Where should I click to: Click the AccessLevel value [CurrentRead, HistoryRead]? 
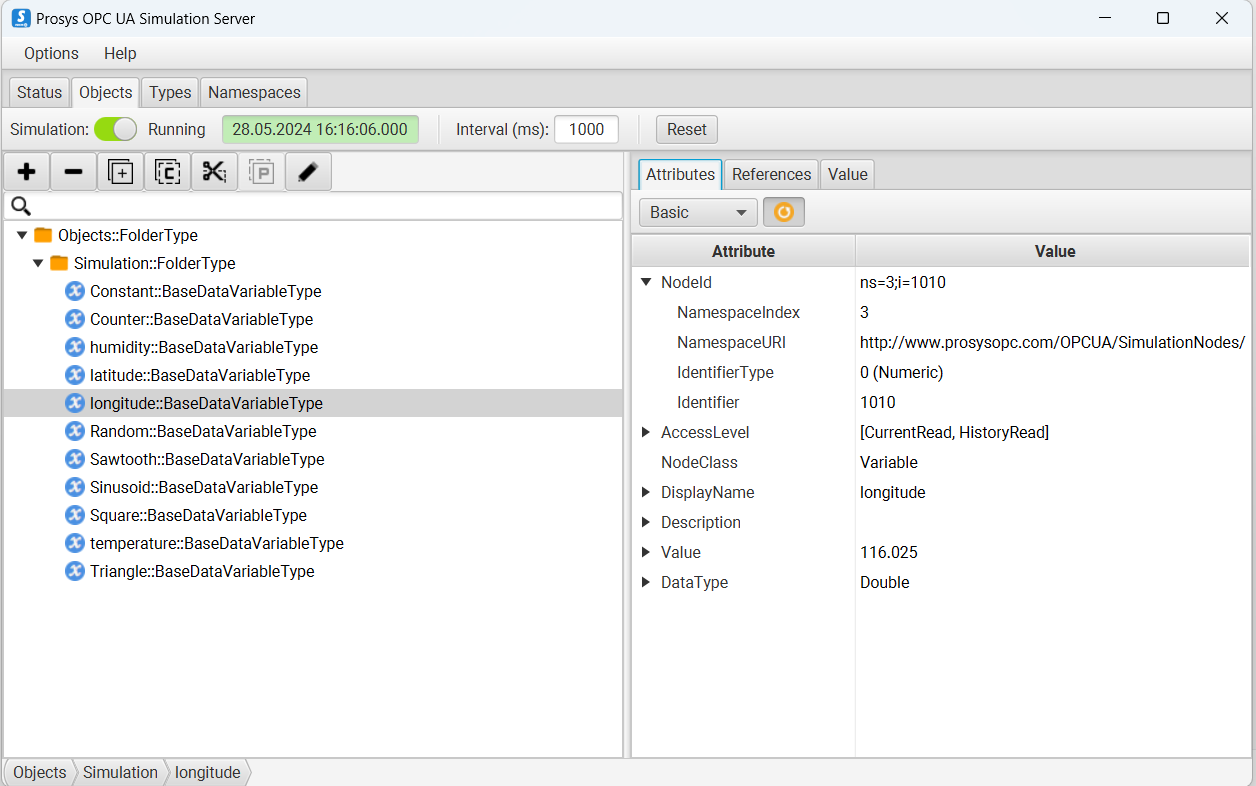tap(954, 432)
